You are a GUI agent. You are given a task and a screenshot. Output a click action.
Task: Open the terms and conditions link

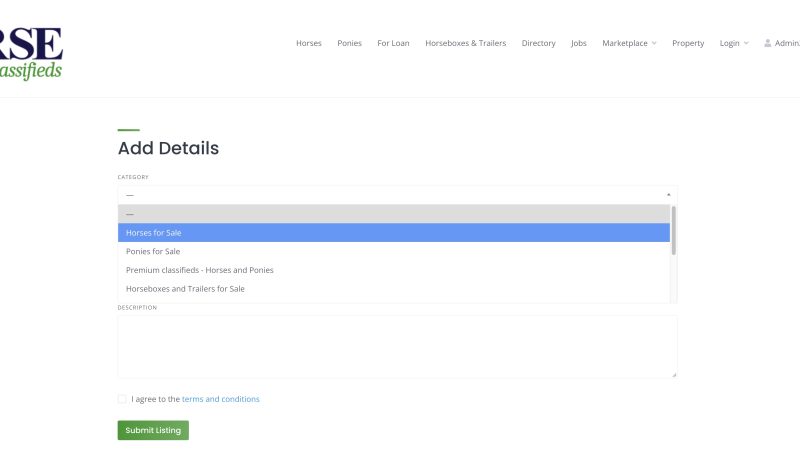220,399
